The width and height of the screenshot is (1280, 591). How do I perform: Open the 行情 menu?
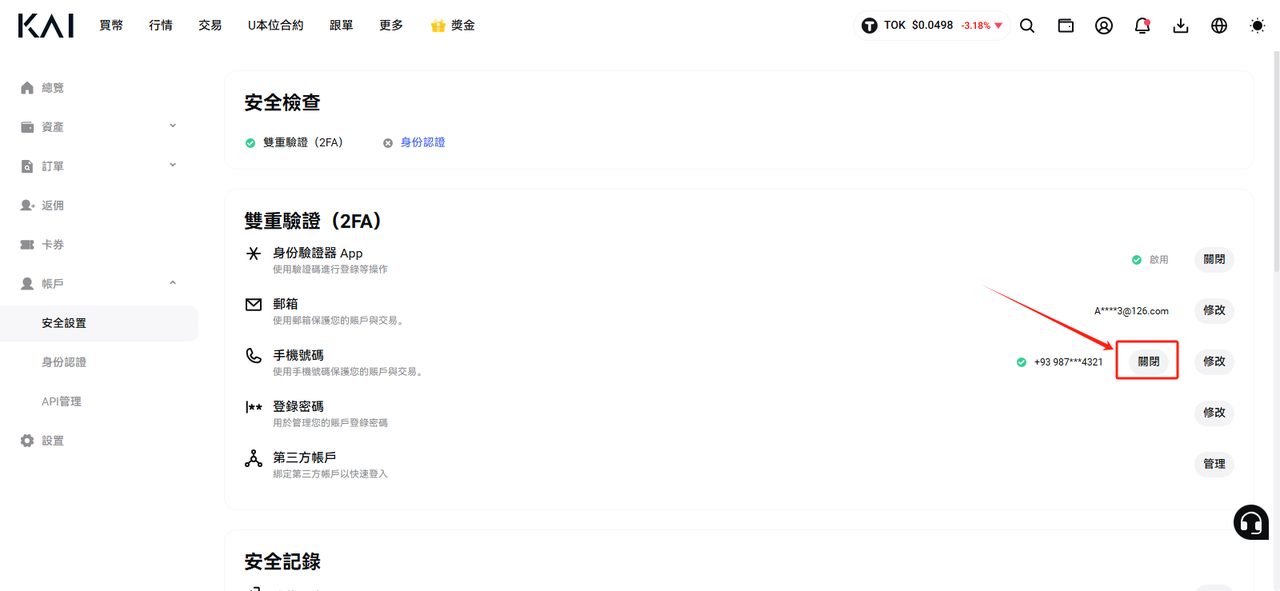[x=160, y=26]
